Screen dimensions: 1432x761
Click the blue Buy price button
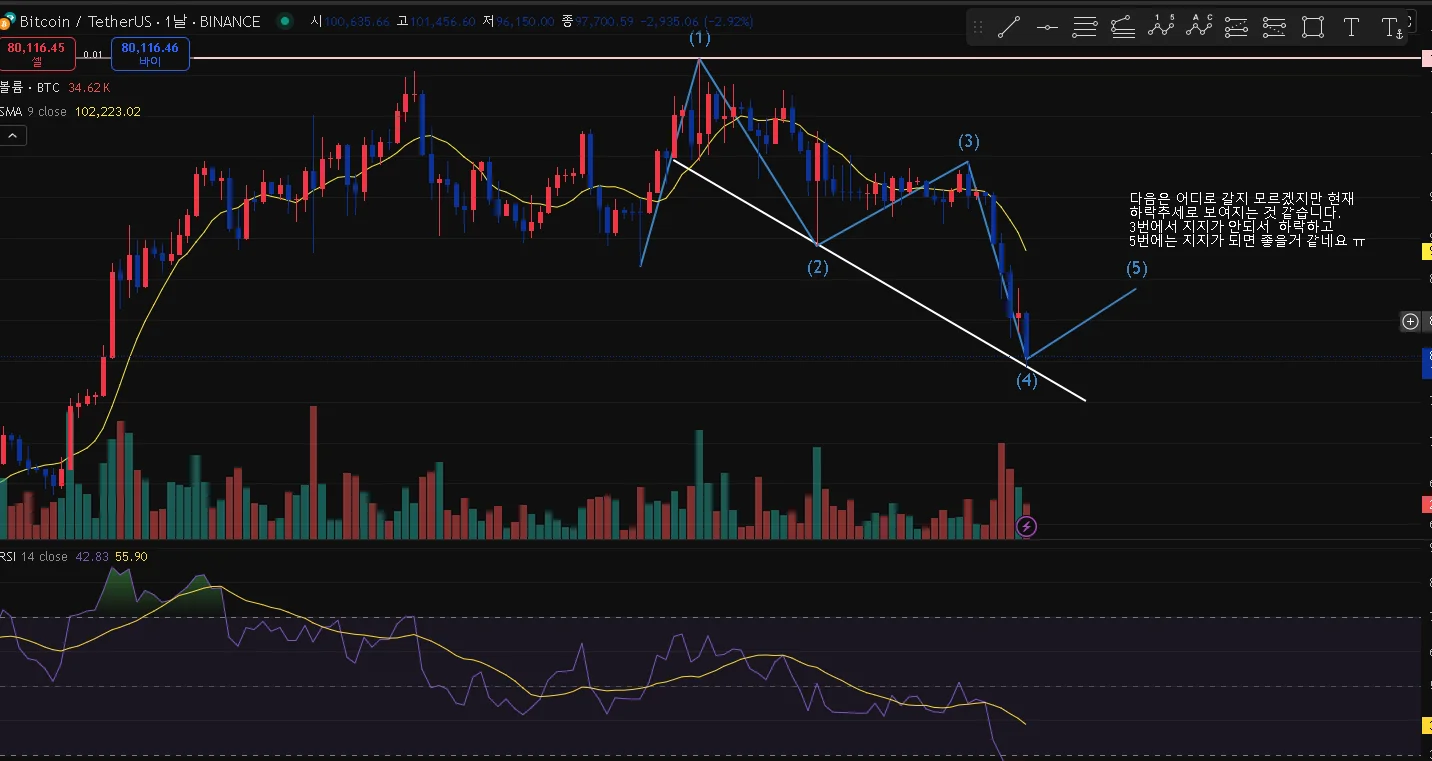(x=150, y=53)
